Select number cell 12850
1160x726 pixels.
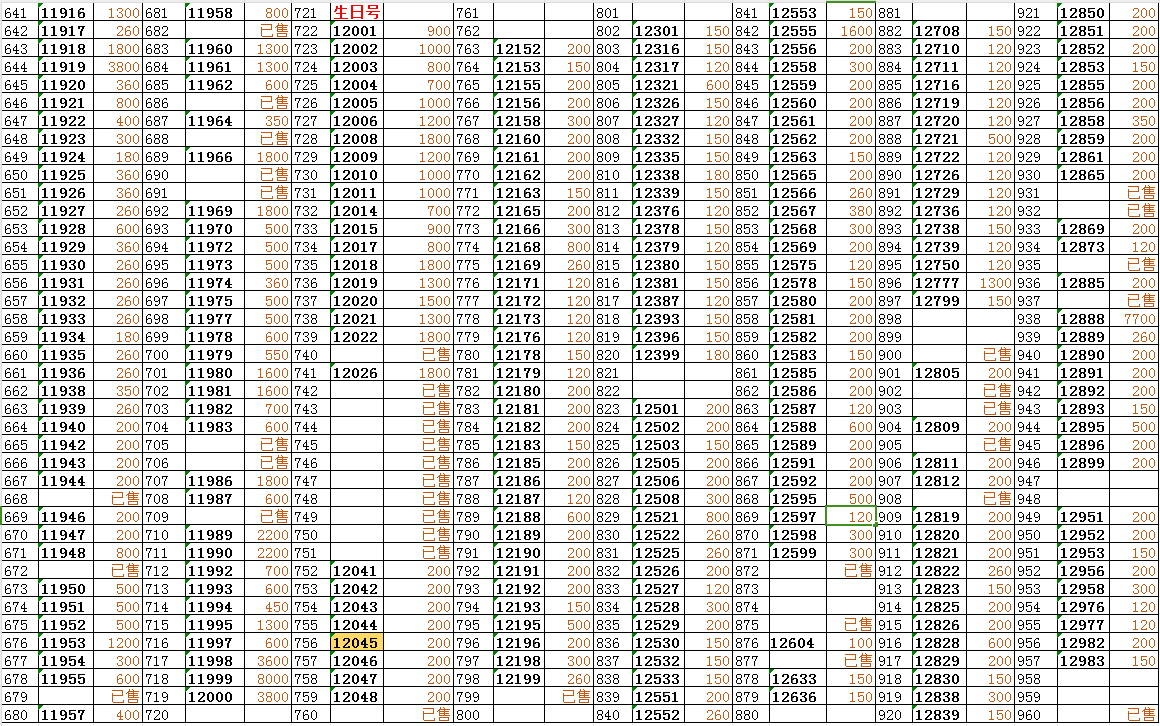tap(1082, 13)
